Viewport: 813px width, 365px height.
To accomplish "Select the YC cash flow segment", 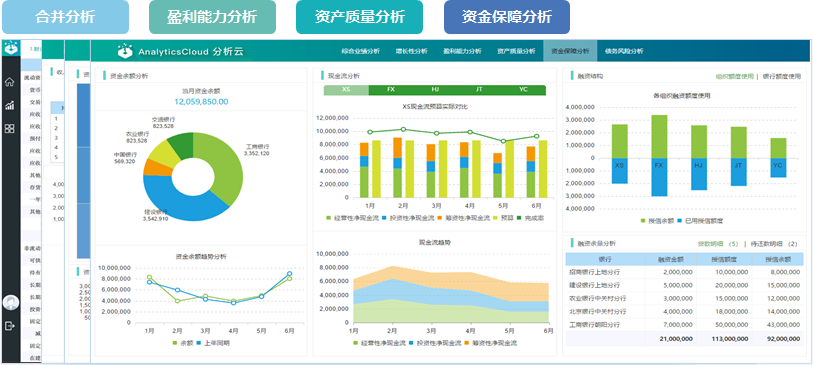I will pyautogui.click(x=524, y=90).
